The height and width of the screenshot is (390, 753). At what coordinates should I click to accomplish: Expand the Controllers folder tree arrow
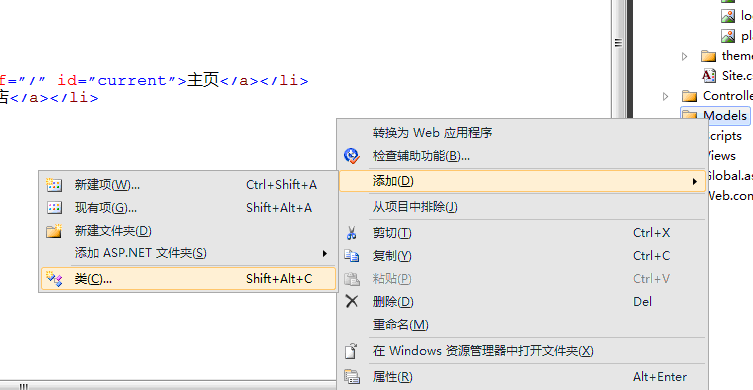coord(666,96)
